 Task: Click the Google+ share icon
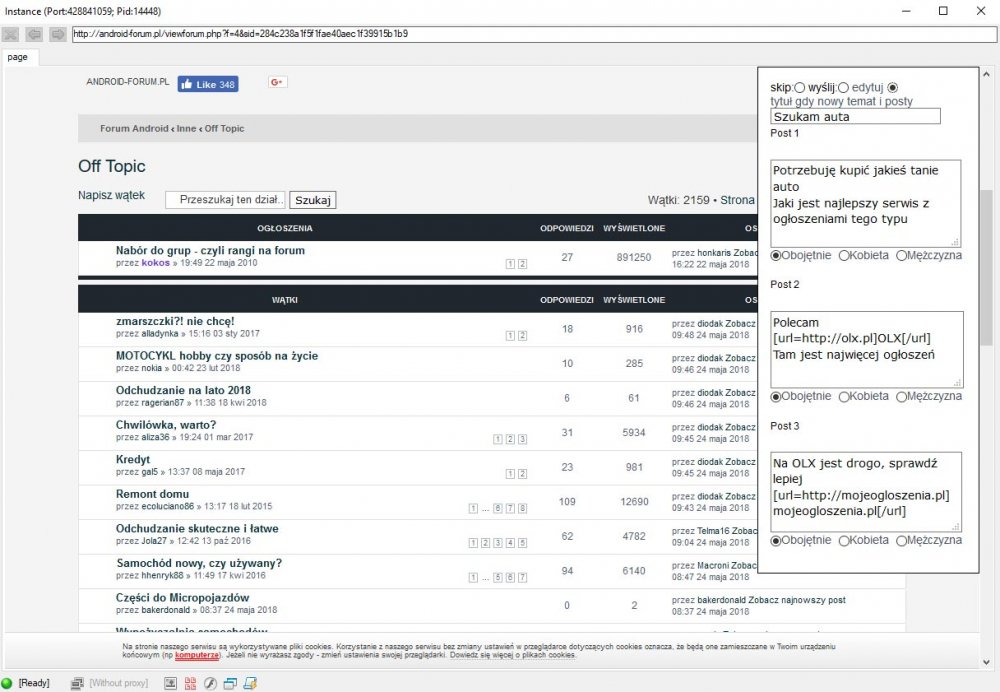coord(278,82)
